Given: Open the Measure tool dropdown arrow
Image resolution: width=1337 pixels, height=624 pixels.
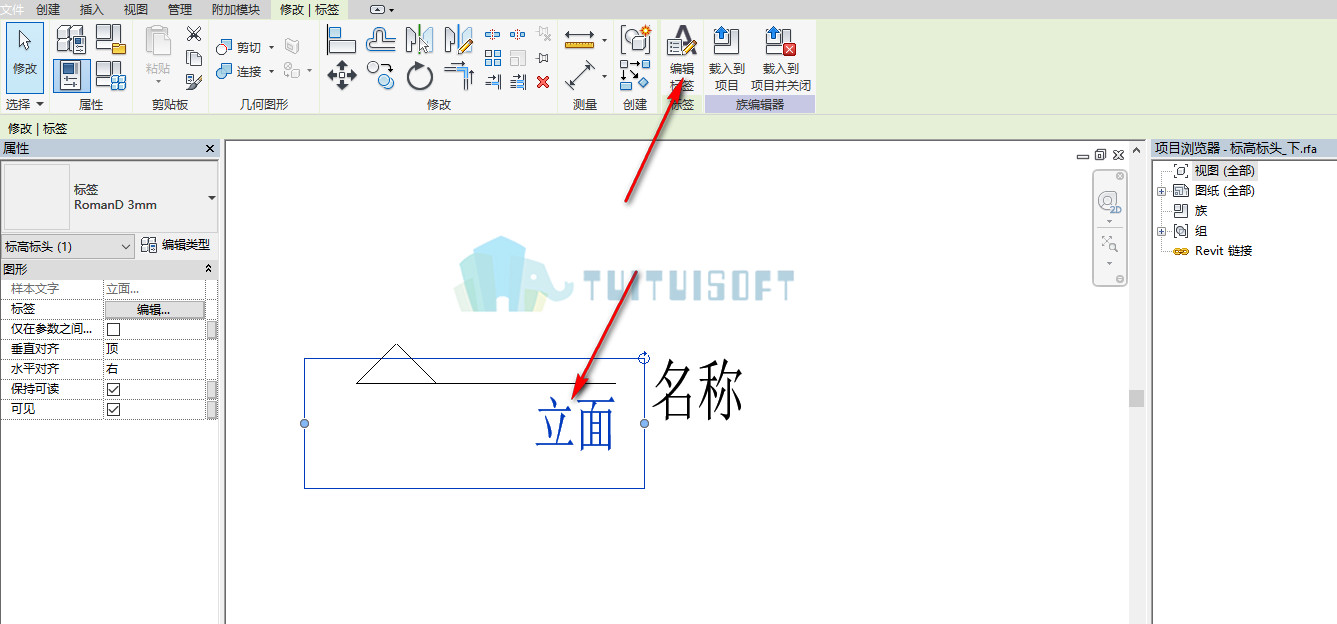Looking at the screenshot, I should [604, 76].
